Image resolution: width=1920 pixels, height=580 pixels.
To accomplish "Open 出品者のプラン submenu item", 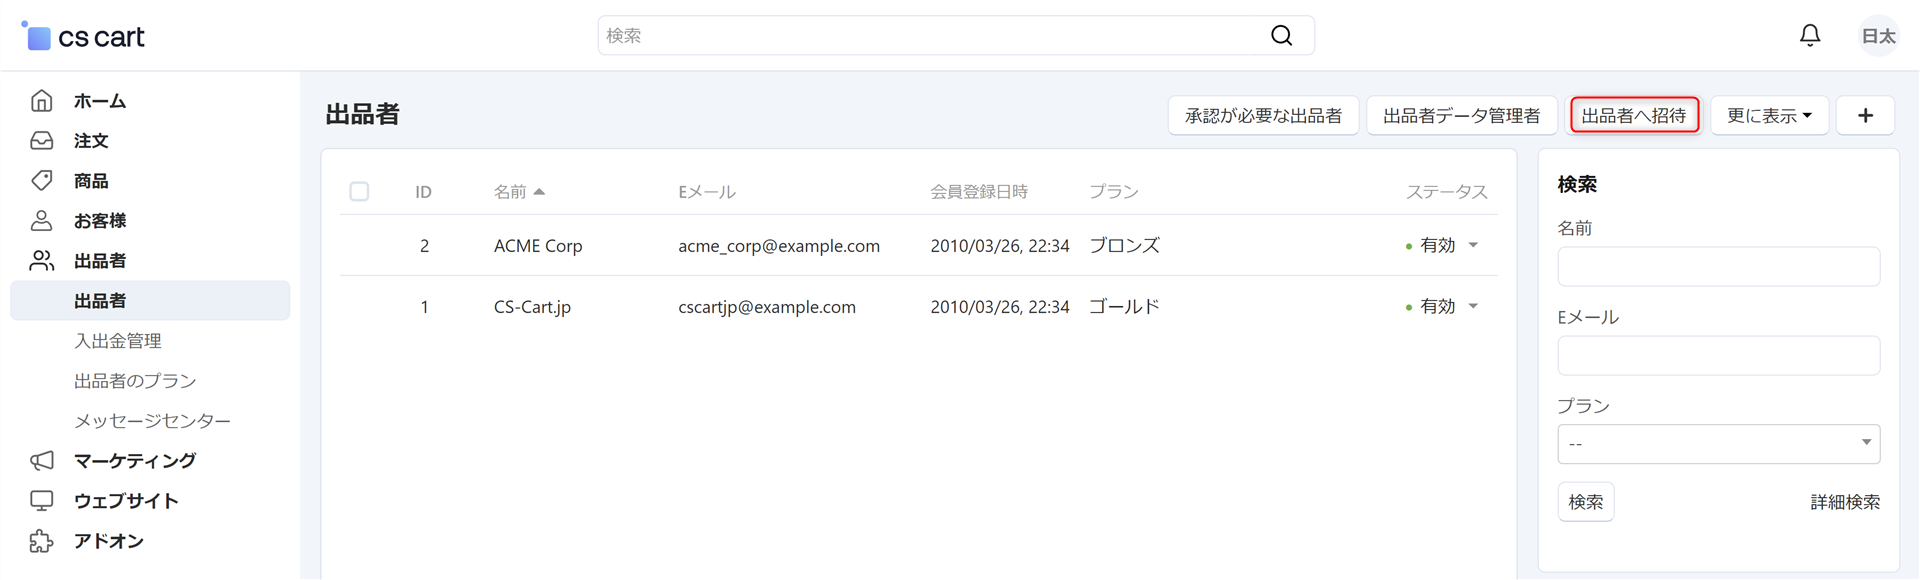I will pyautogui.click(x=135, y=381).
